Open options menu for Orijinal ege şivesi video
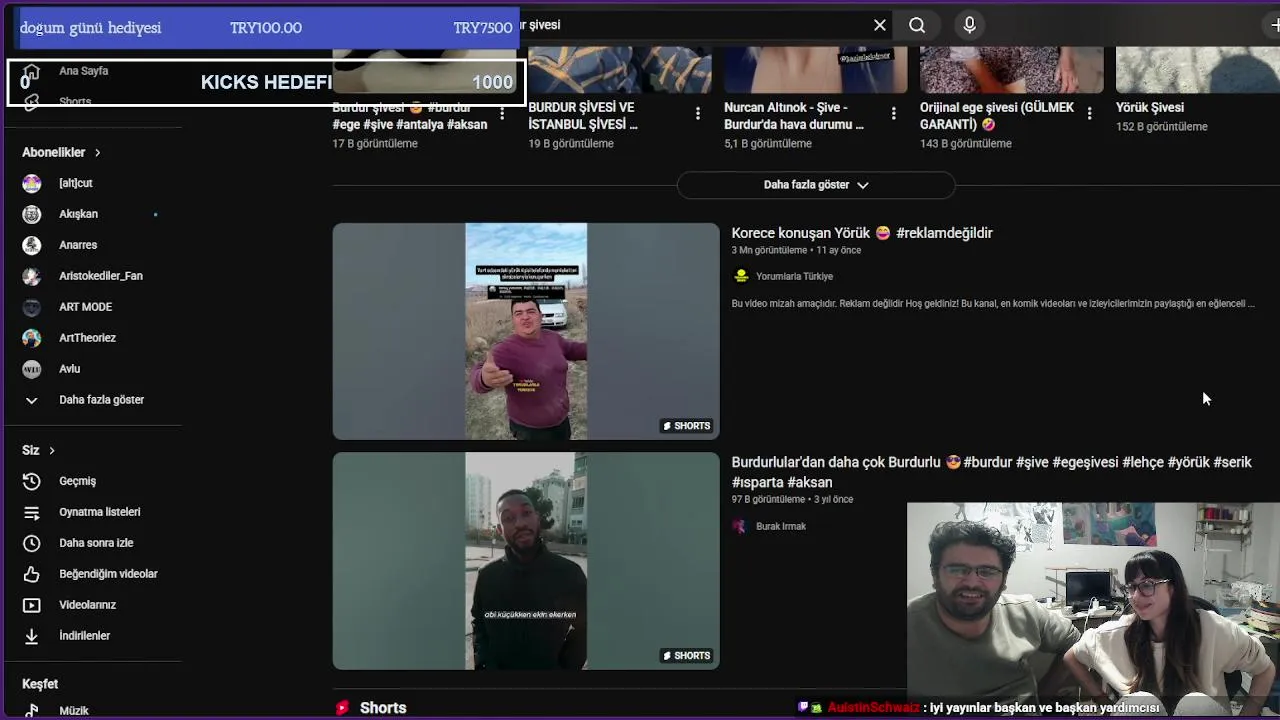 pyautogui.click(x=1090, y=114)
